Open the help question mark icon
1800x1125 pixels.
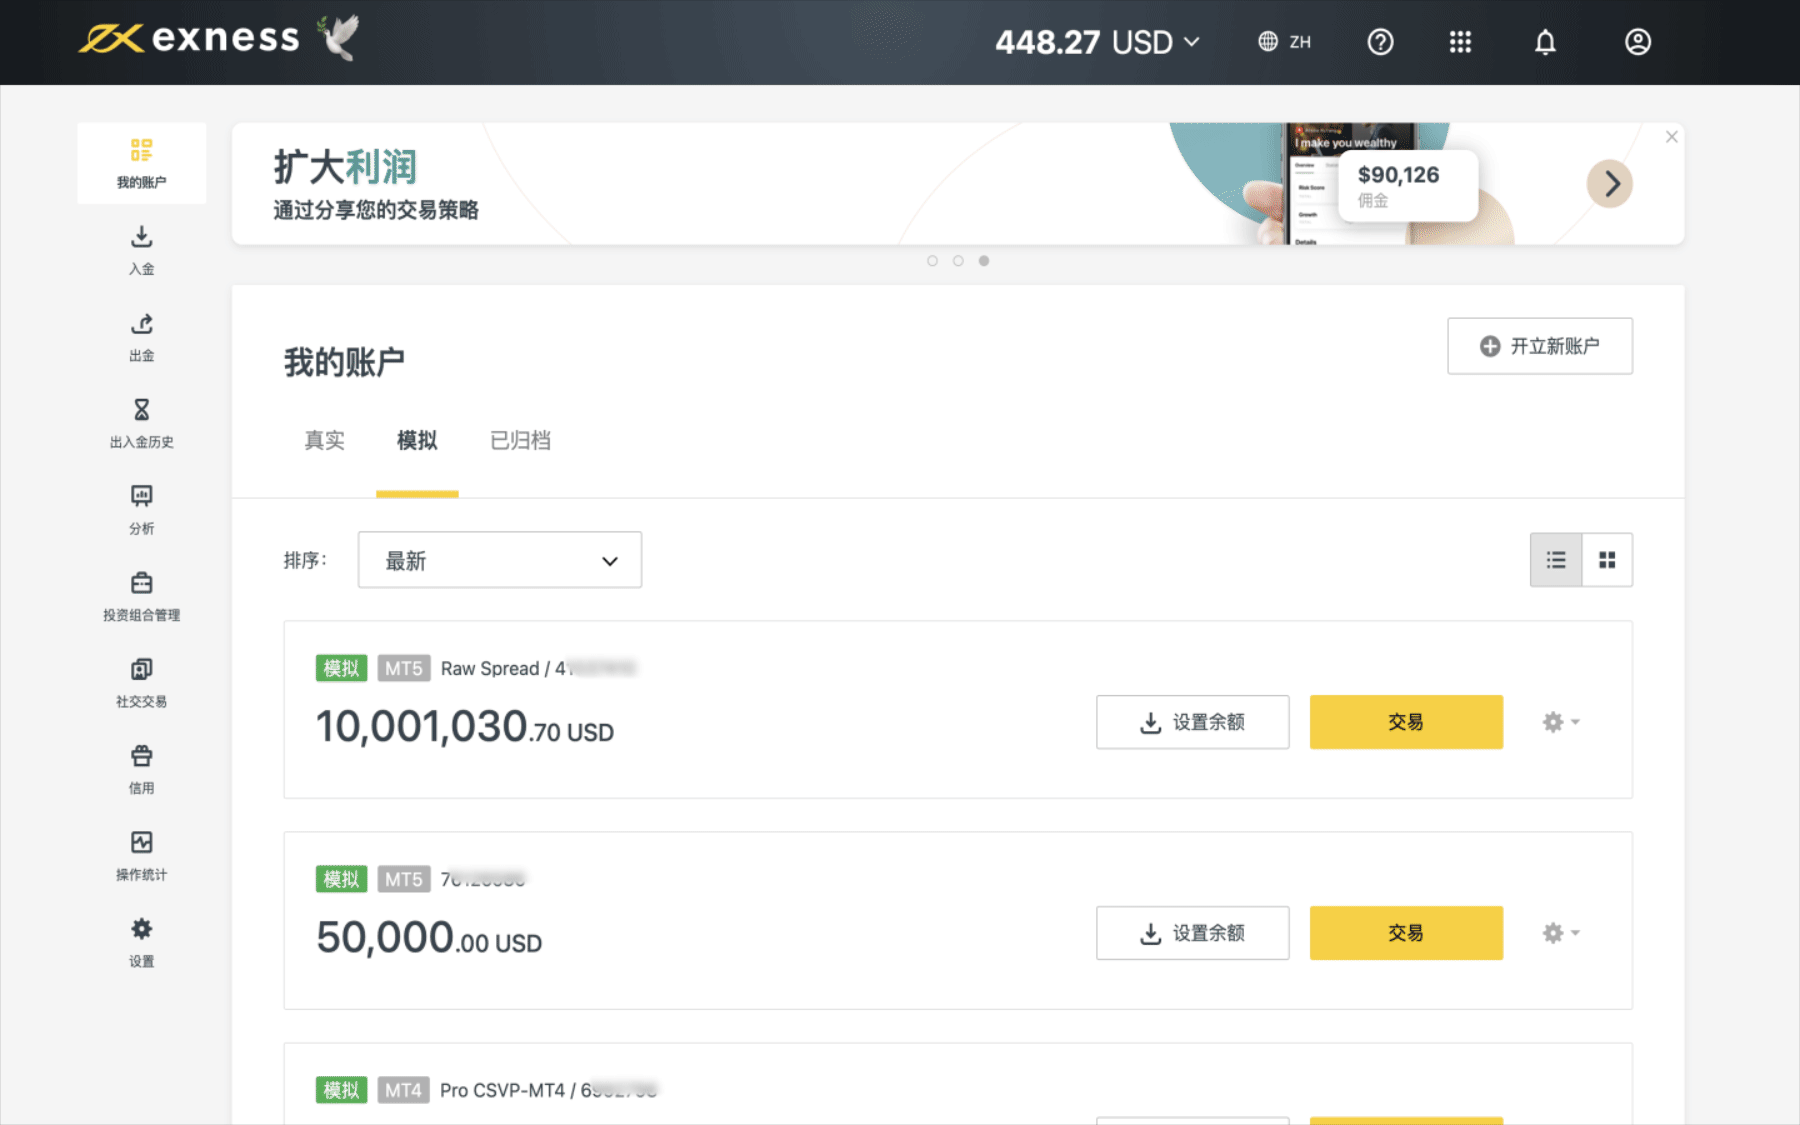pos(1380,42)
